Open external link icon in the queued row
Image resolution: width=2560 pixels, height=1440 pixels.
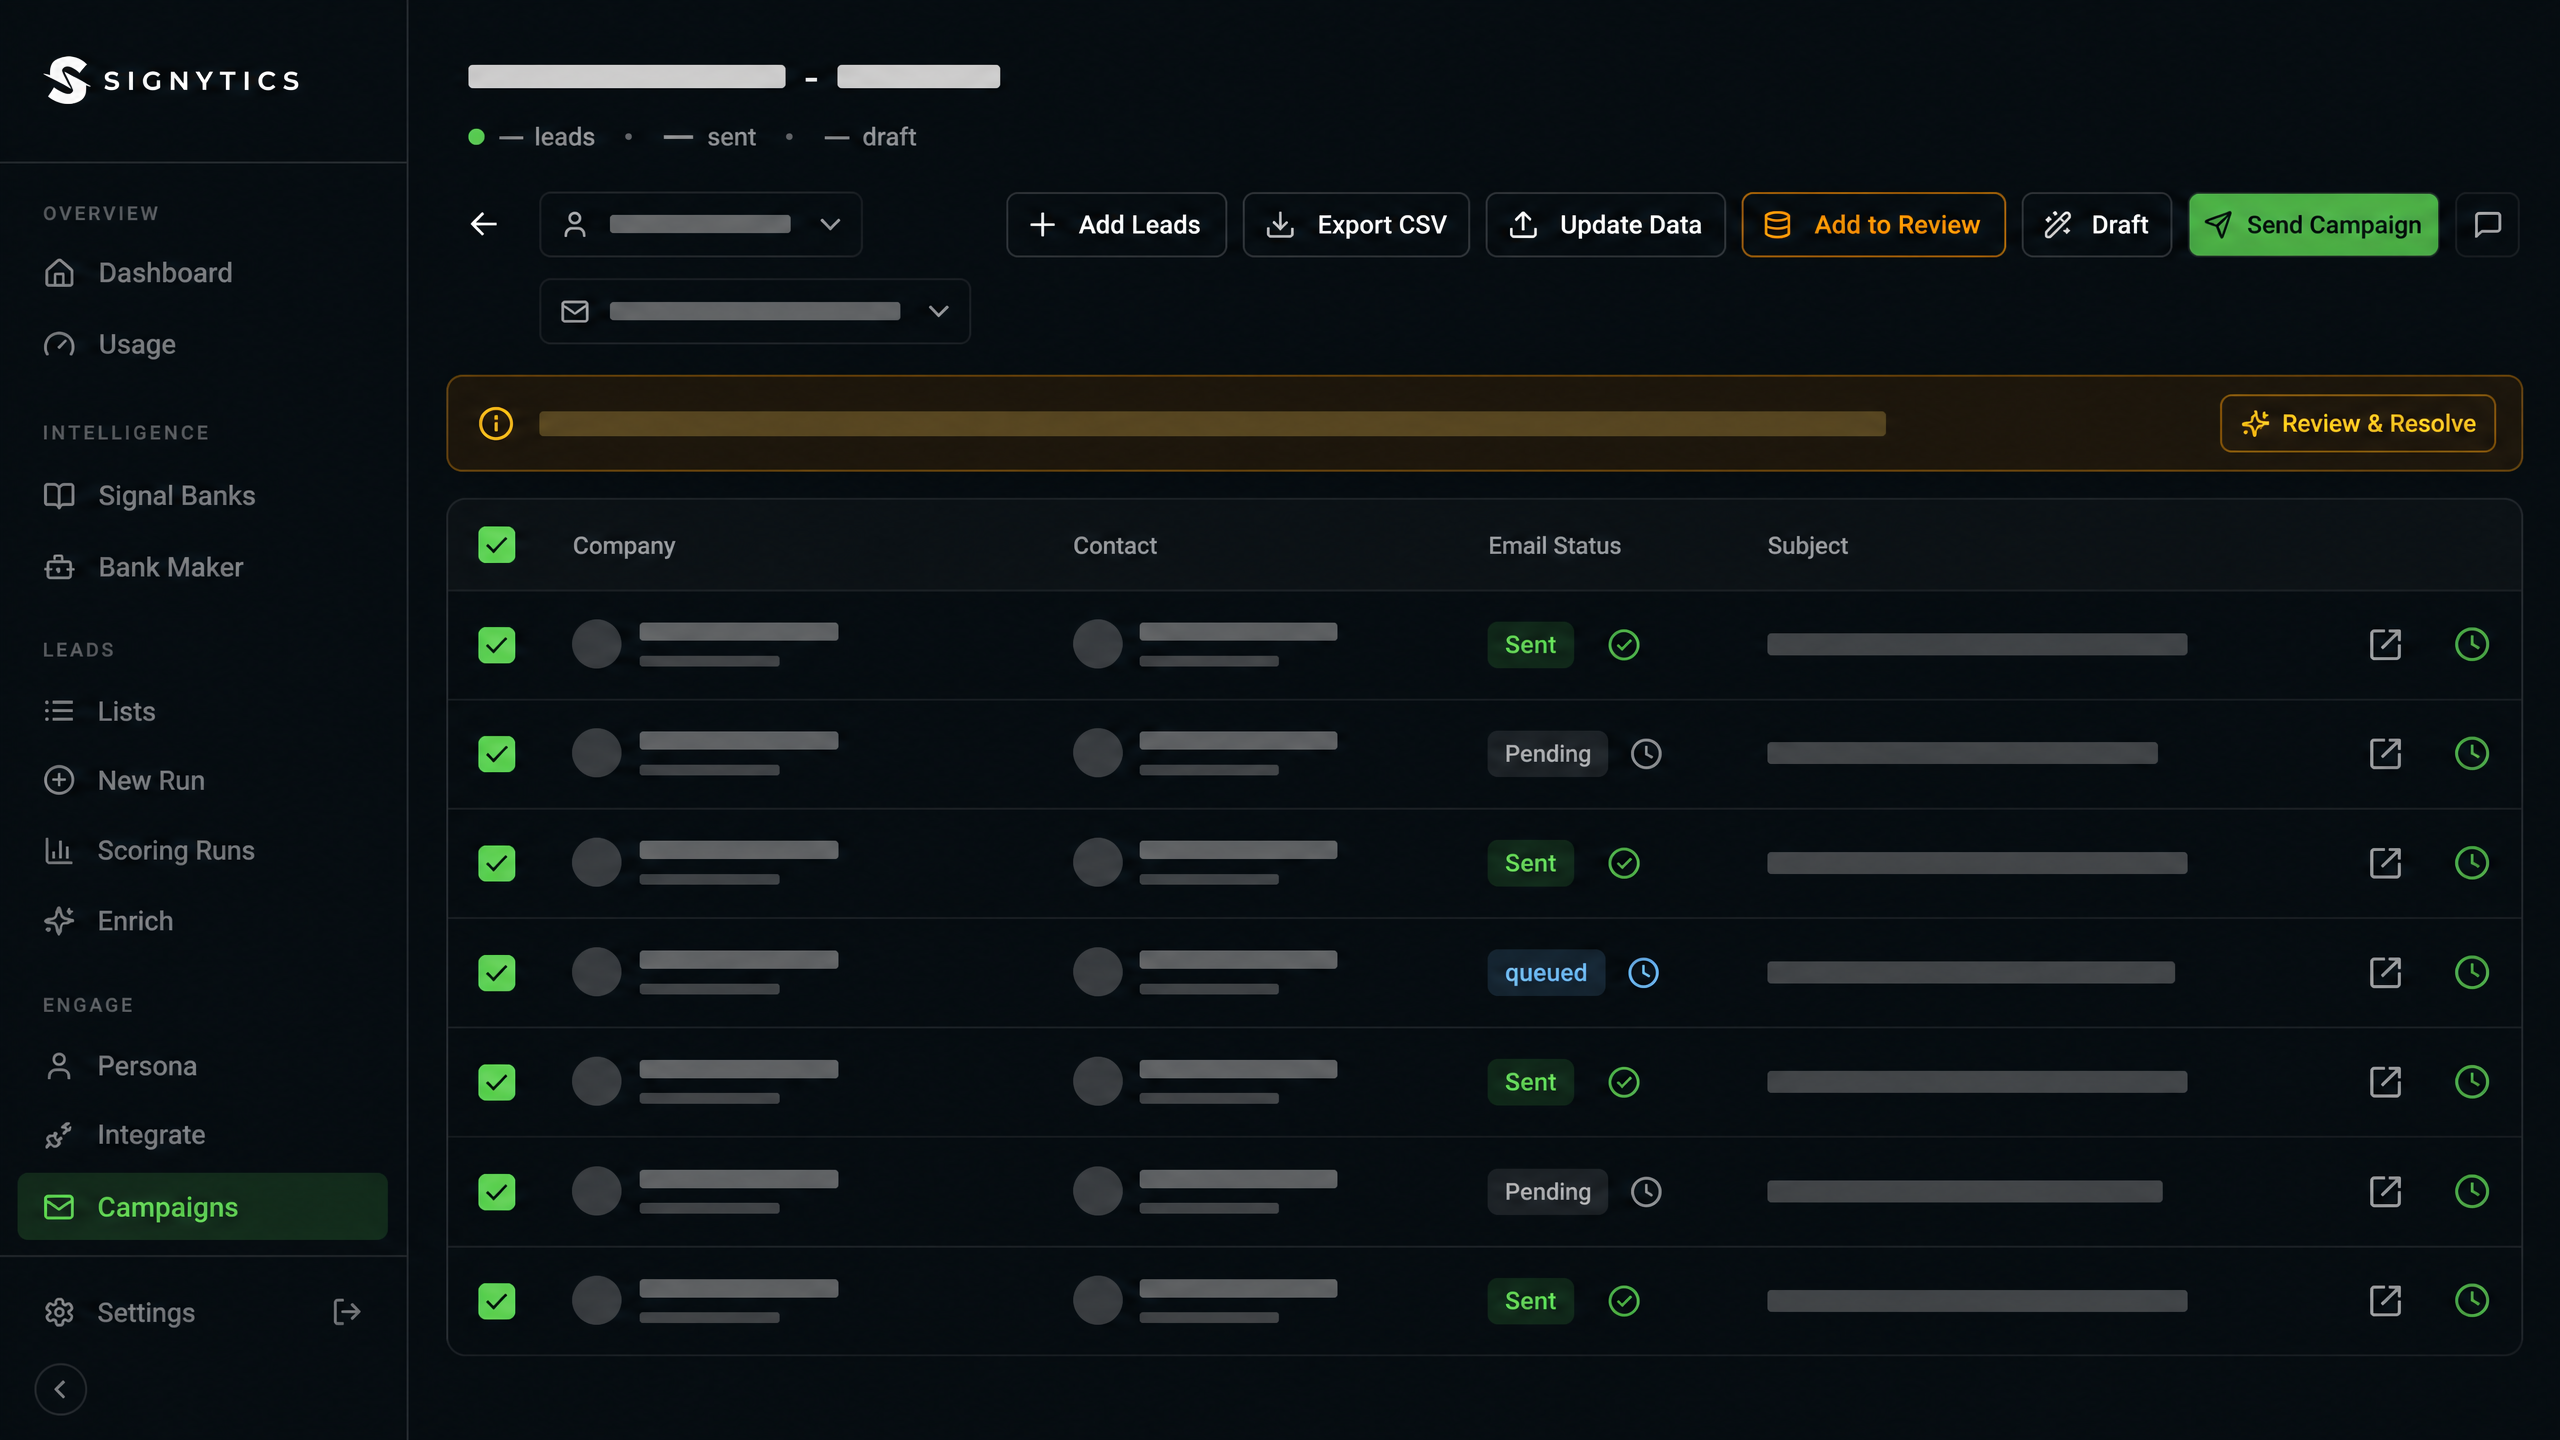pyautogui.click(x=2385, y=973)
